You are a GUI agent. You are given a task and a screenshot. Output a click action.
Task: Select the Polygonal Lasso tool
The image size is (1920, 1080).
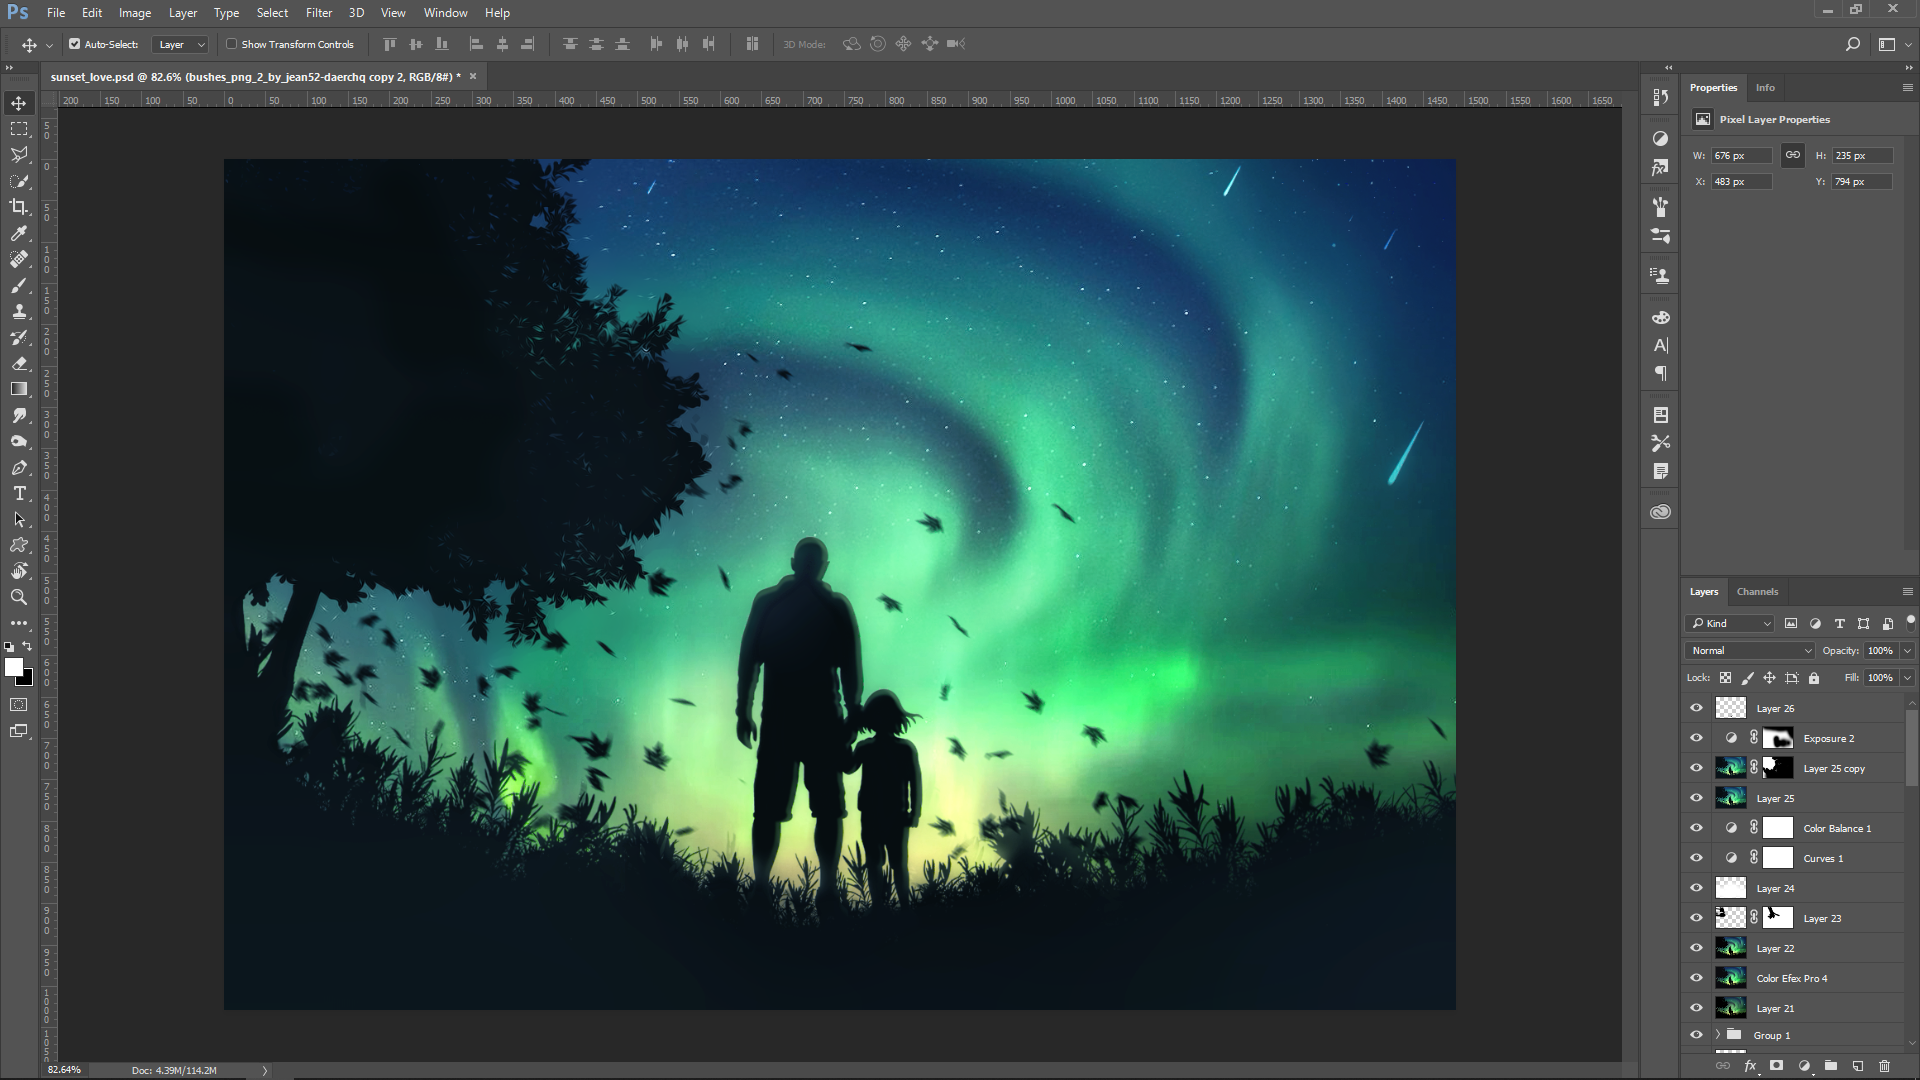(x=19, y=155)
